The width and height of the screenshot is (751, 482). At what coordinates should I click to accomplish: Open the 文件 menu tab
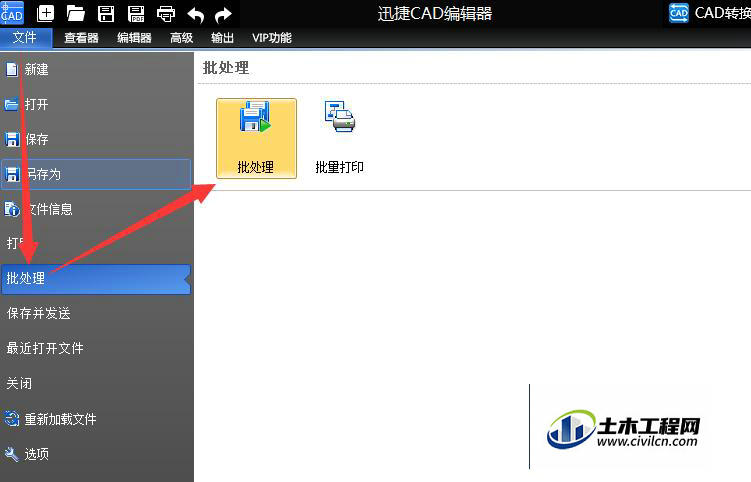point(25,37)
